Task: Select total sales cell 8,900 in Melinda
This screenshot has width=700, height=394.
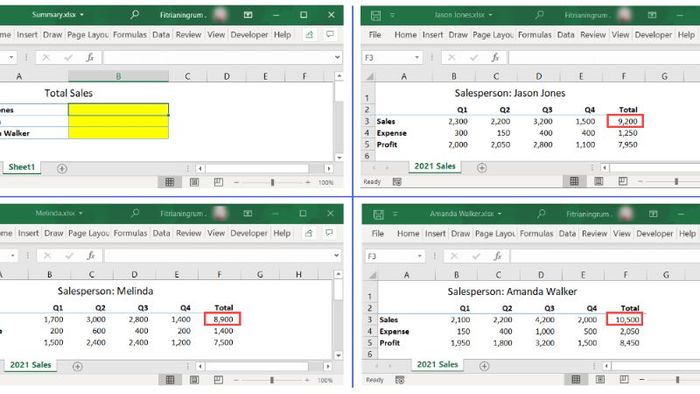Action: [x=222, y=319]
